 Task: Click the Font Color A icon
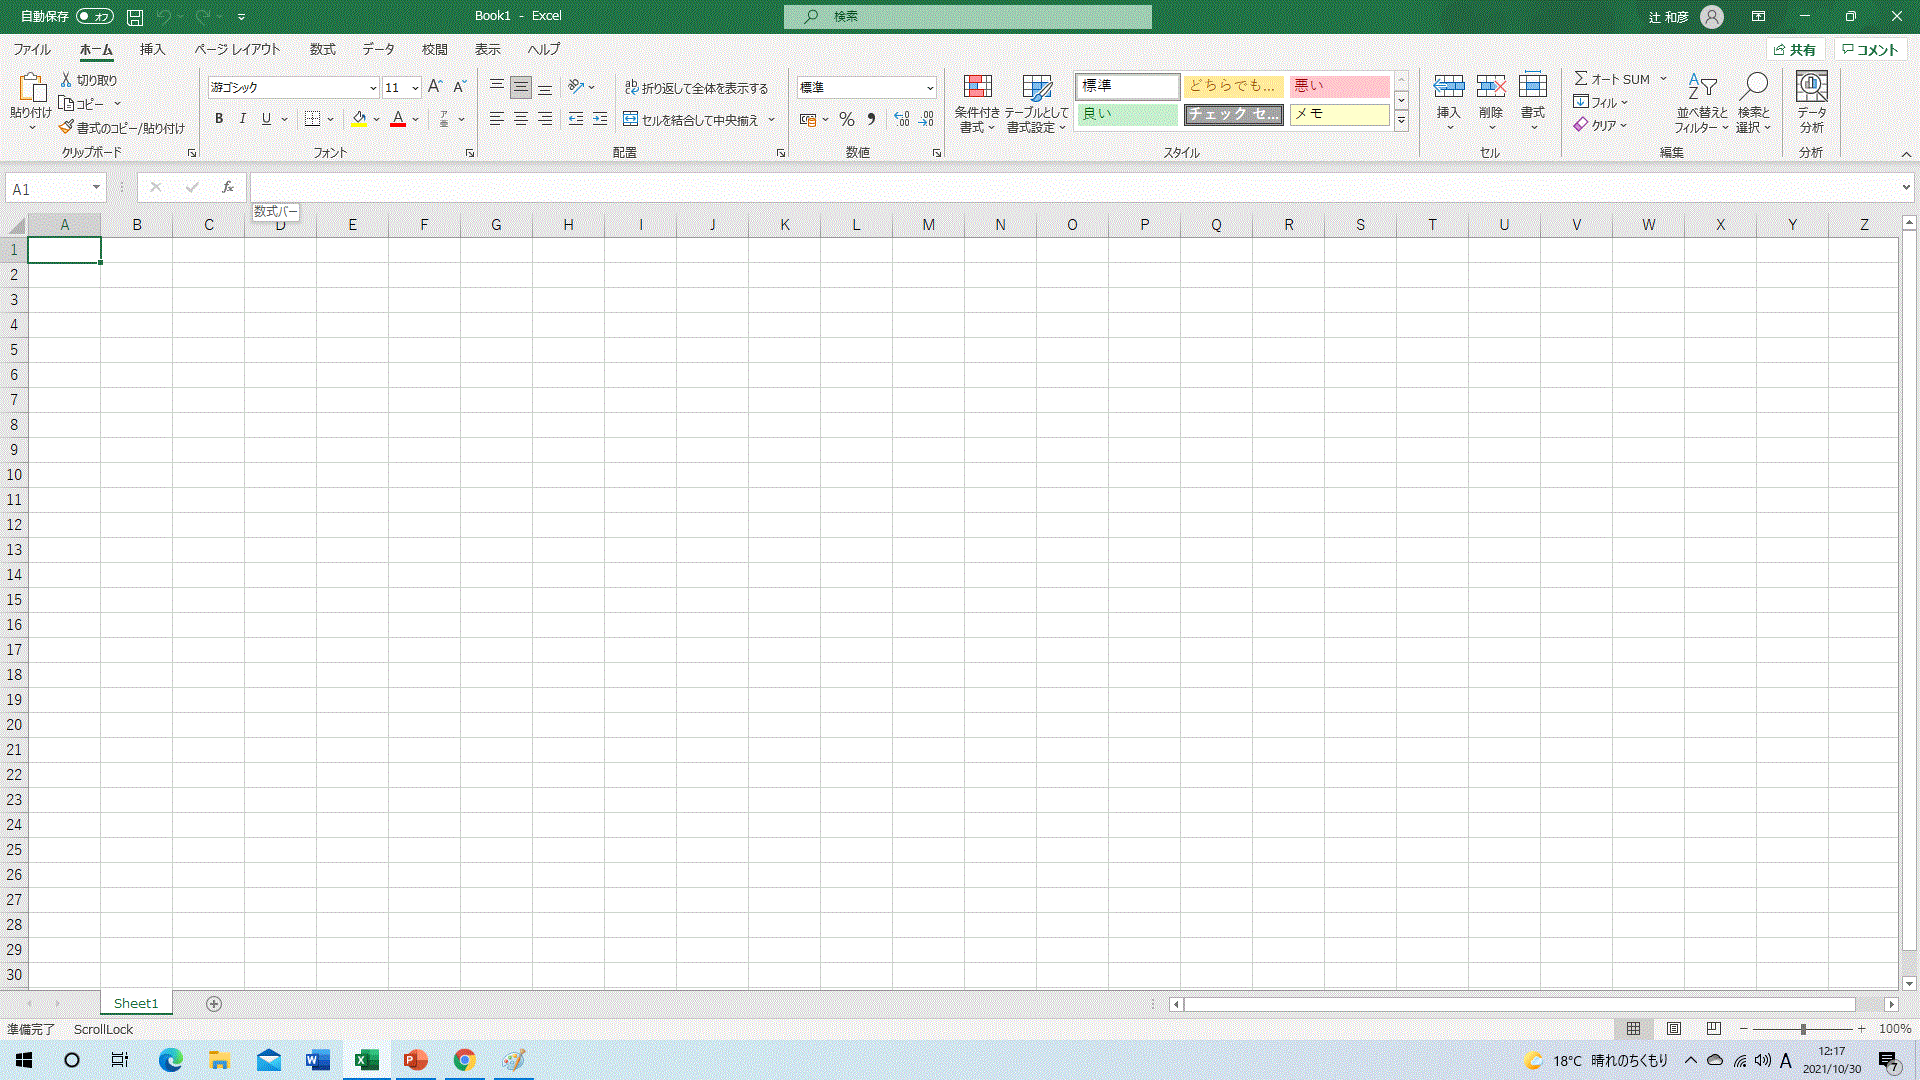(398, 119)
